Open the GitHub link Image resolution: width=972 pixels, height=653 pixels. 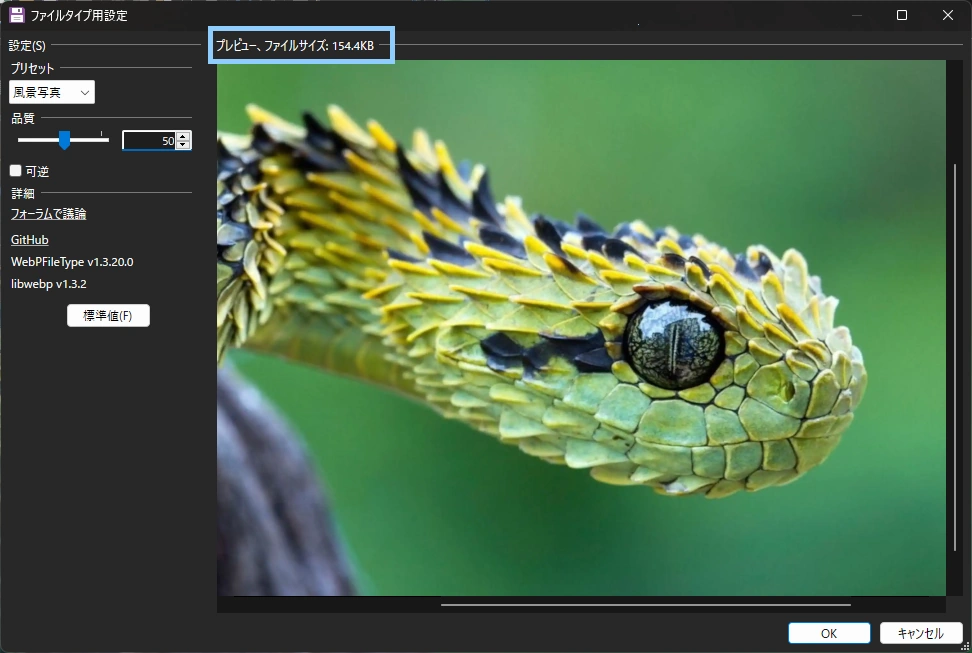[30, 240]
